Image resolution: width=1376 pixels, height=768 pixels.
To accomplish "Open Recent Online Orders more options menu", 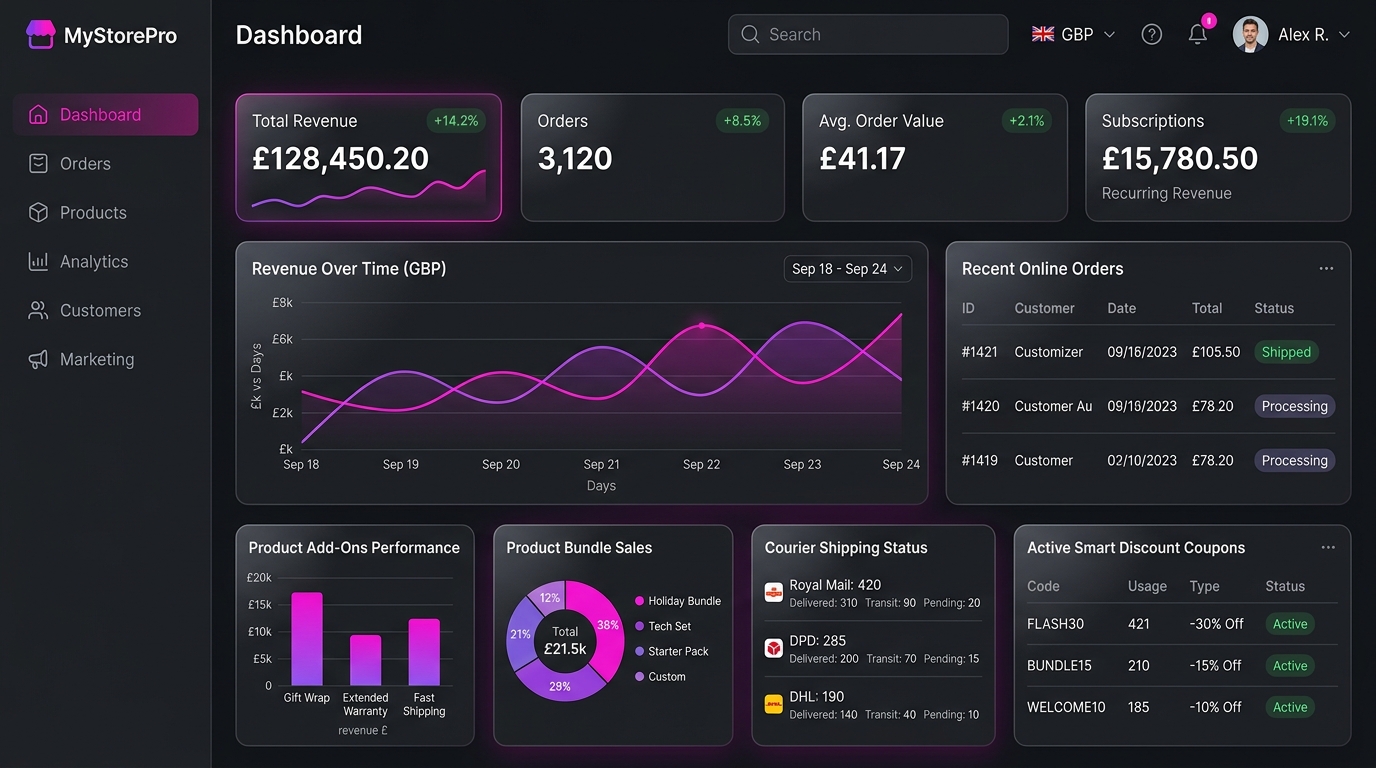I will coord(1326,268).
